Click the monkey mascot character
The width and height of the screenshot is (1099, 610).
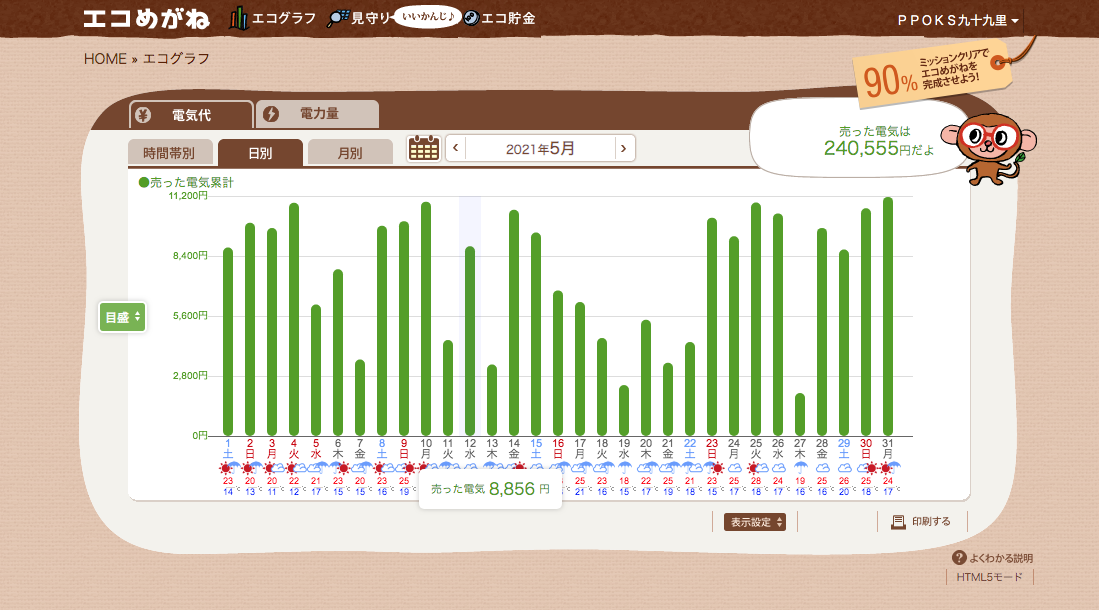click(990, 149)
